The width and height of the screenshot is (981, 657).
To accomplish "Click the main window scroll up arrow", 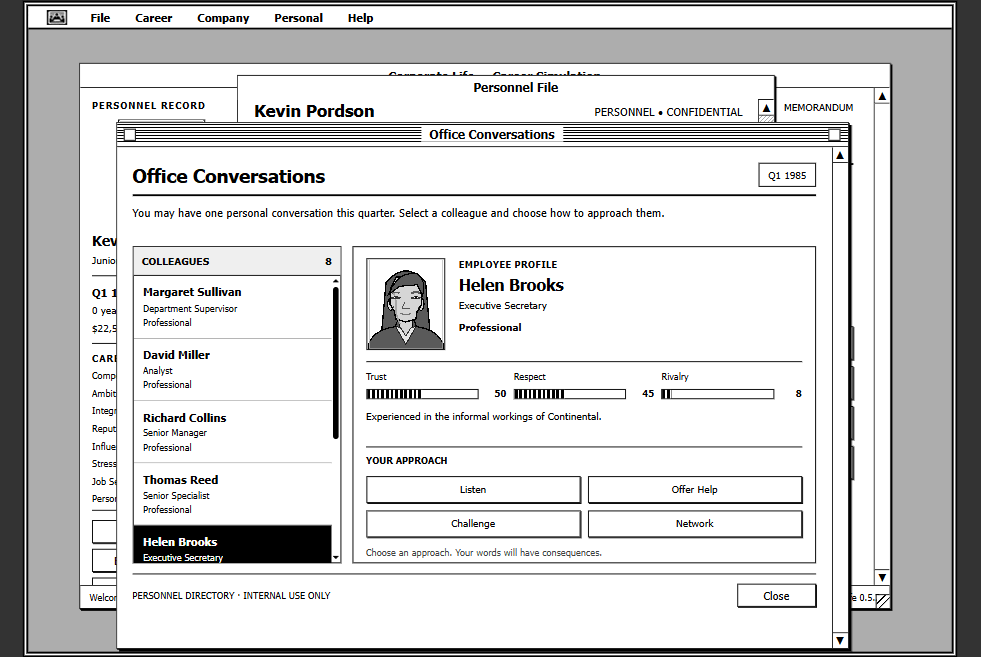I will click(882, 96).
